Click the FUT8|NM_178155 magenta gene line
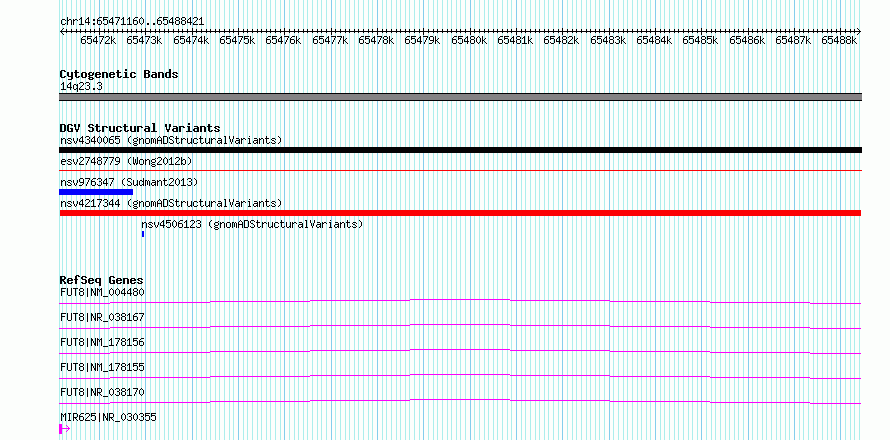 click(460, 376)
